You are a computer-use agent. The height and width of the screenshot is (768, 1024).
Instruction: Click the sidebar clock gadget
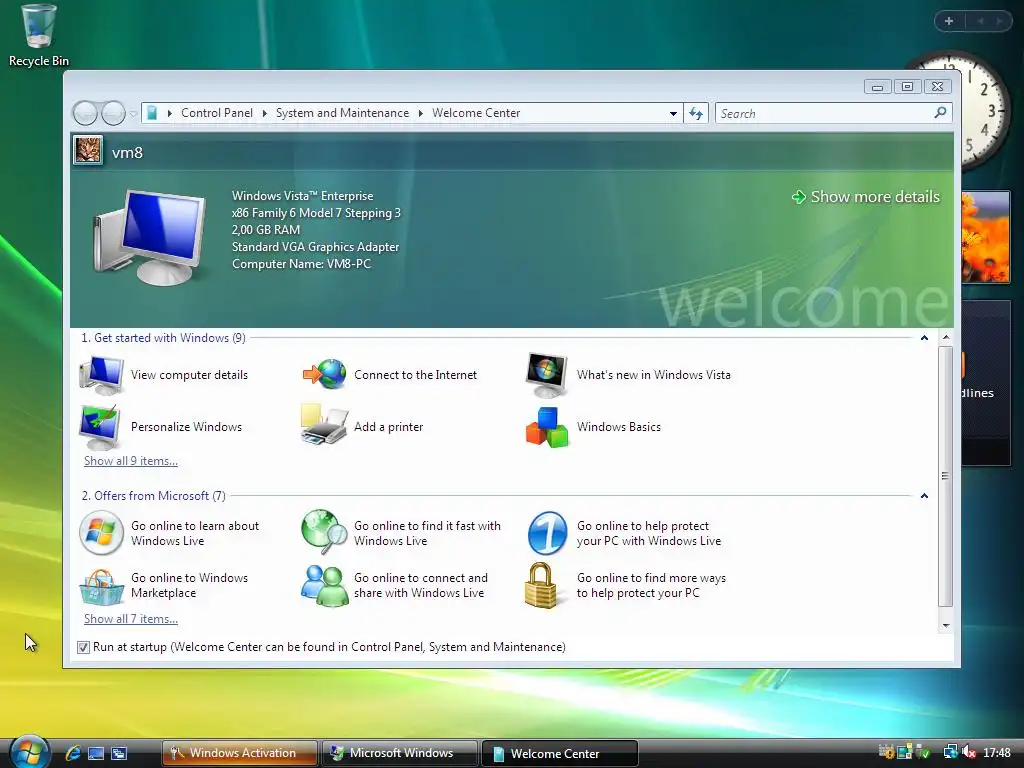coord(984,111)
